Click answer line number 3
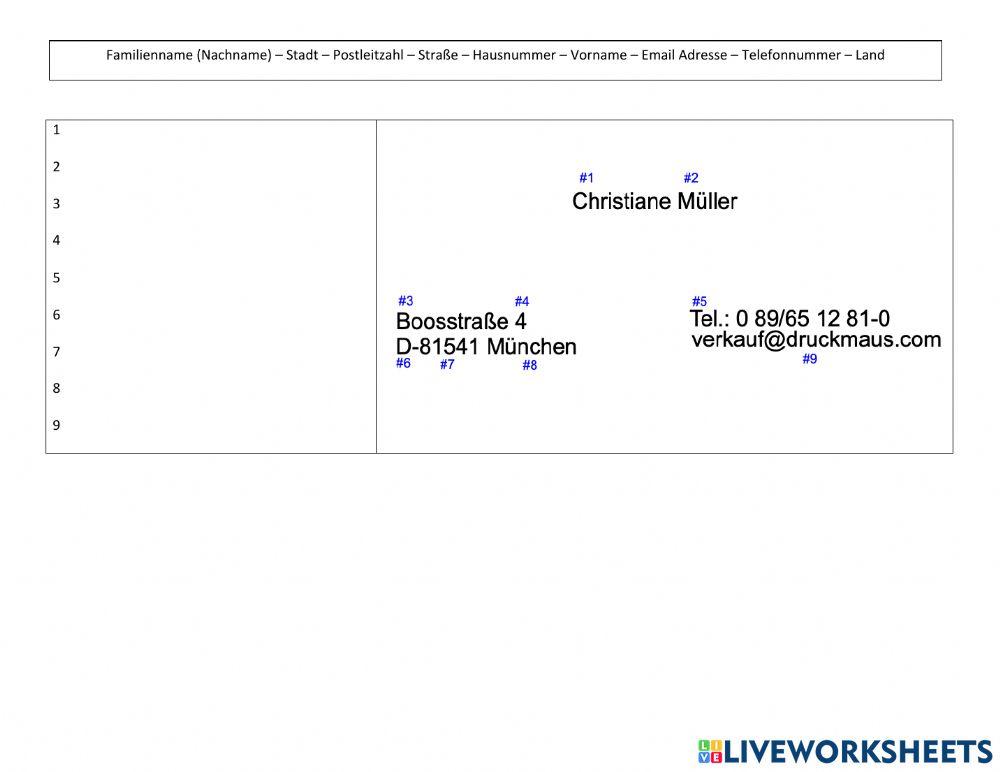This screenshot has width=1000, height=772. (210, 204)
